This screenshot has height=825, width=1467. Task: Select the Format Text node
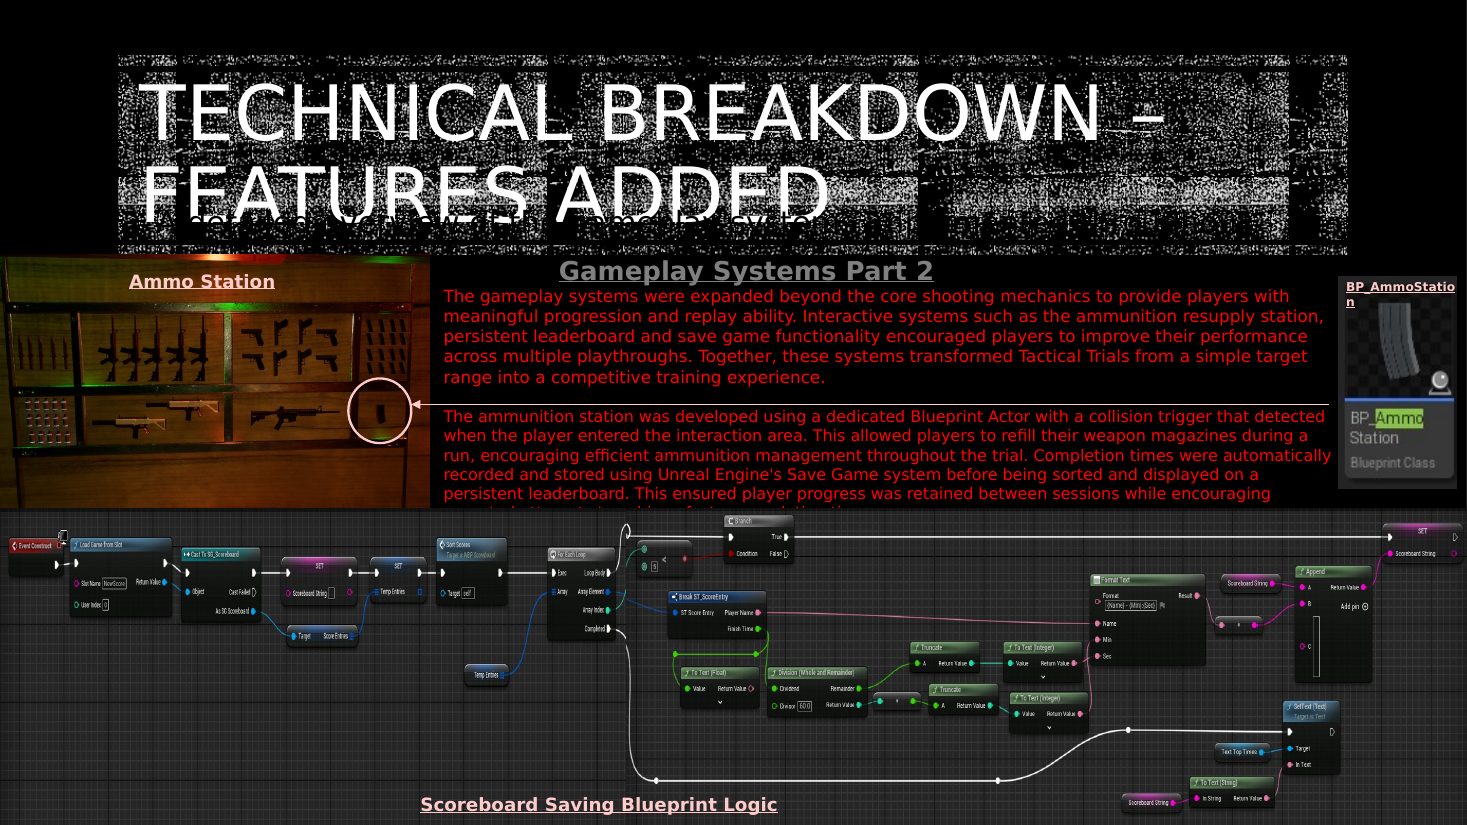click(x=1147, y=620)
